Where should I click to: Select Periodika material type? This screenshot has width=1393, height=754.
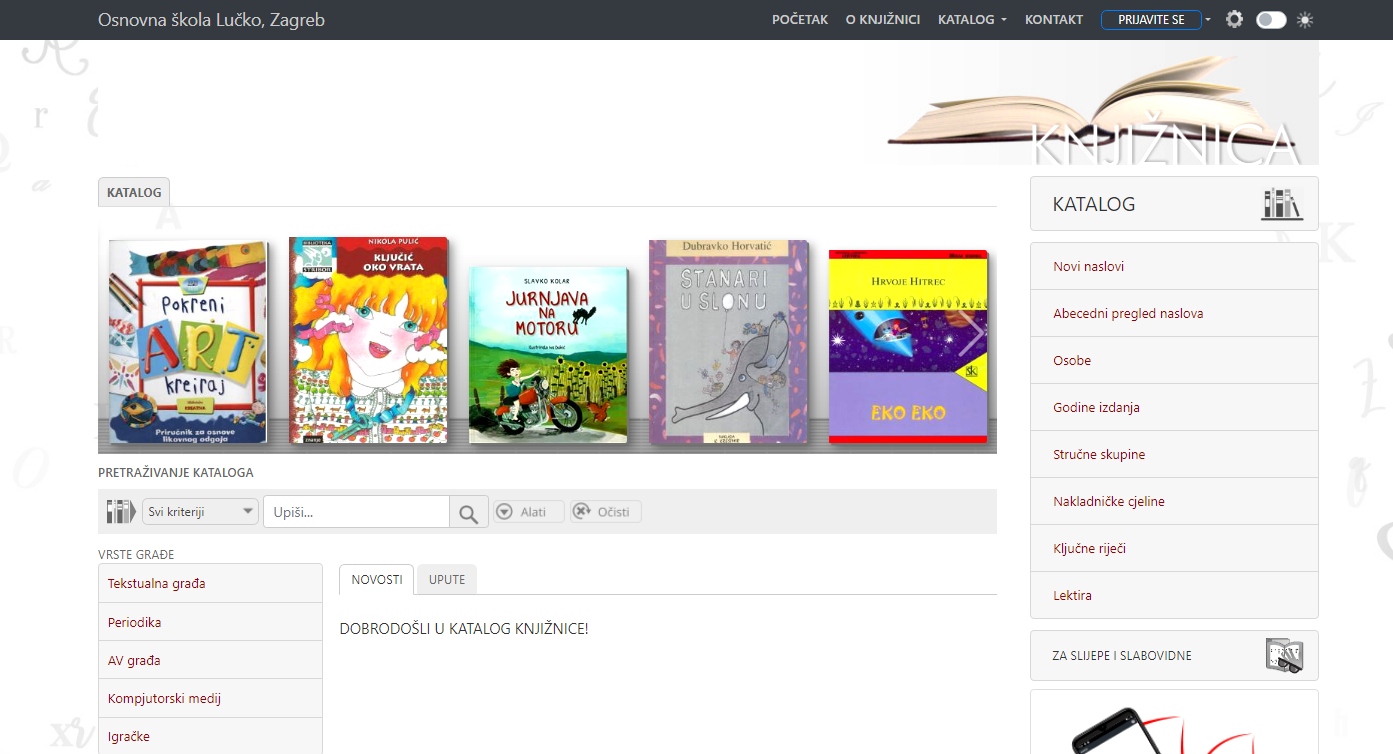pos(210,622)
